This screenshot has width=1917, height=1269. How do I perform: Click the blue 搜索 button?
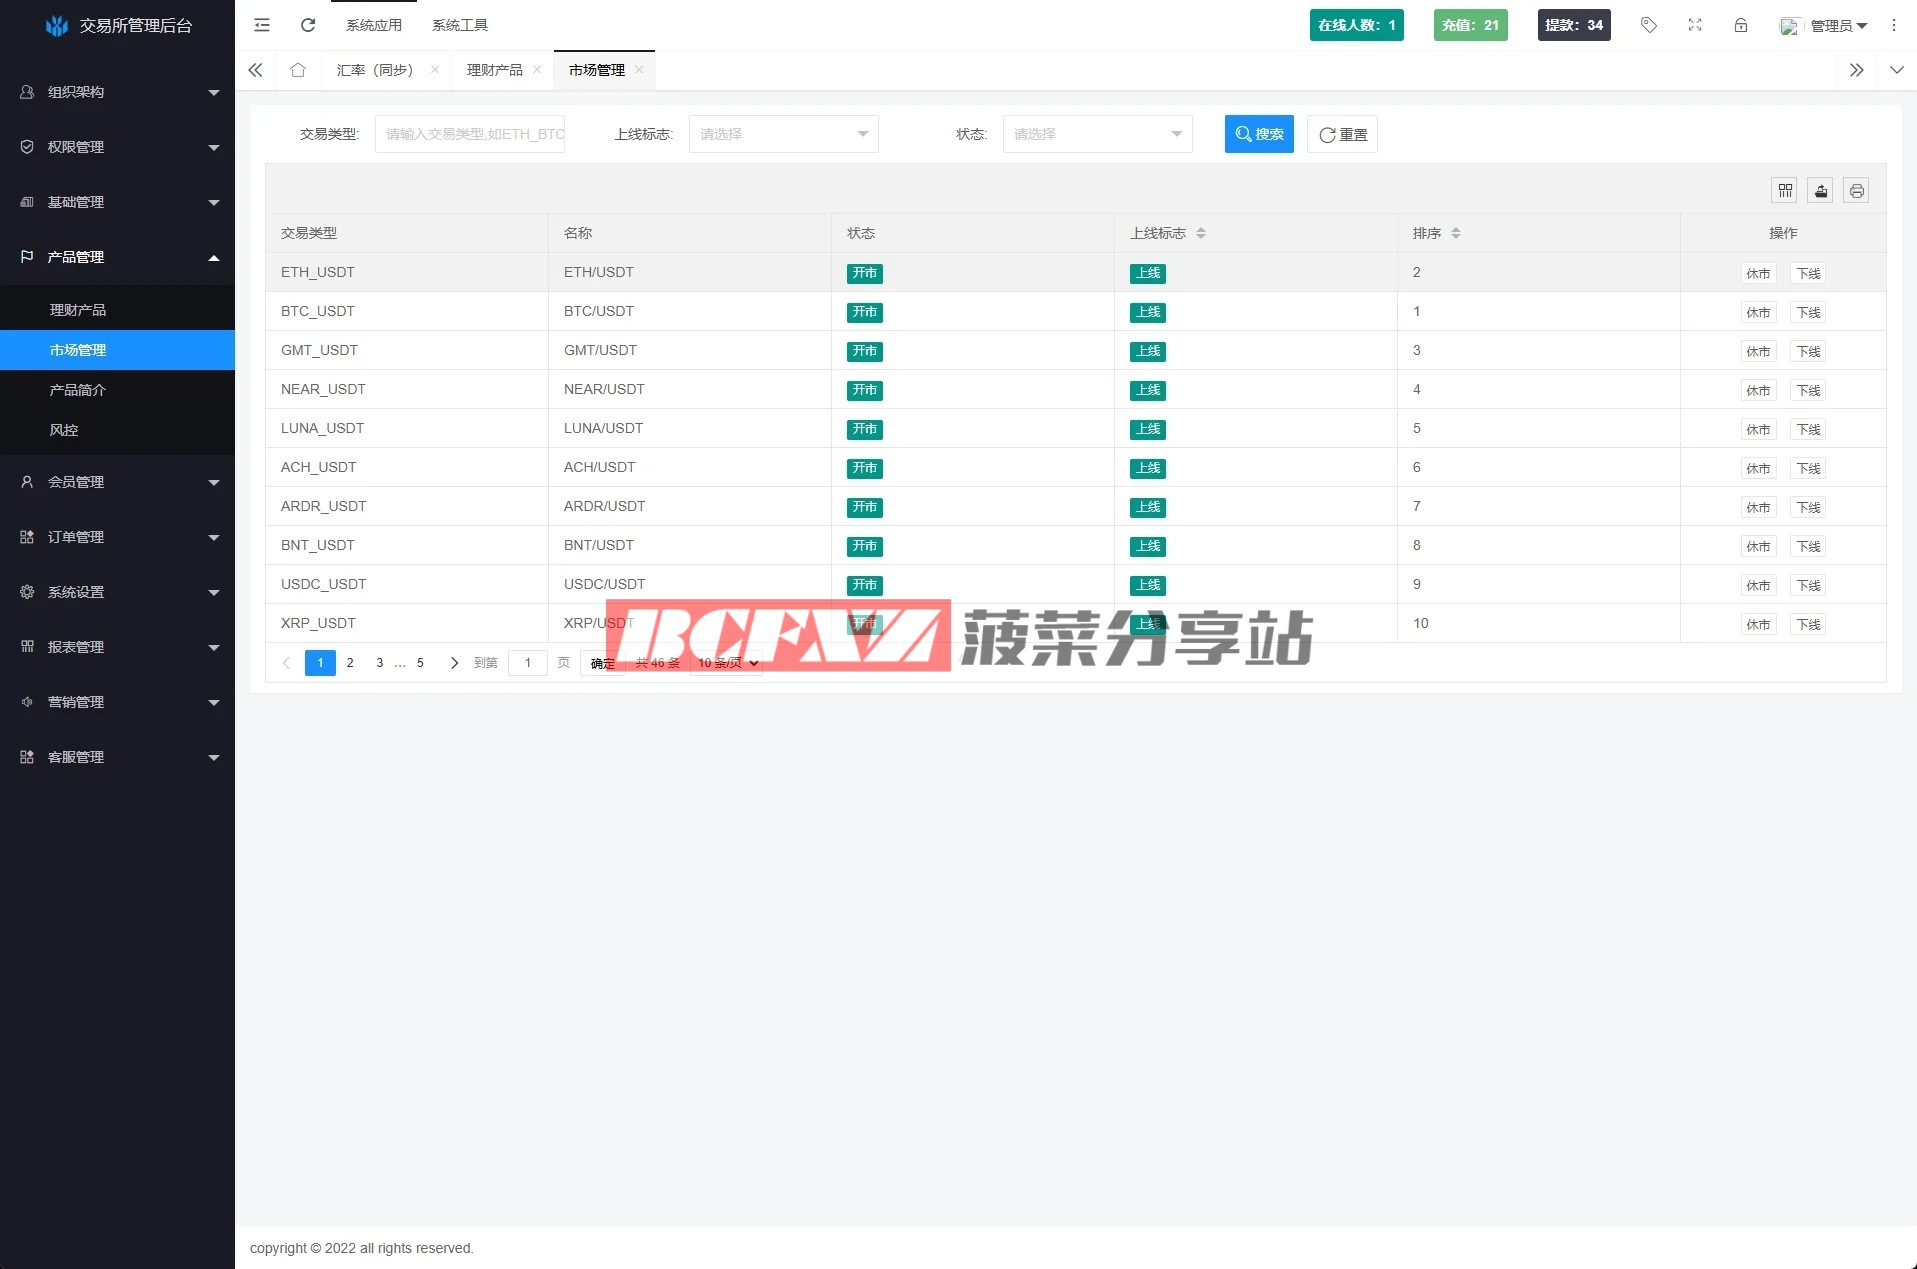tap(1259, 134)
